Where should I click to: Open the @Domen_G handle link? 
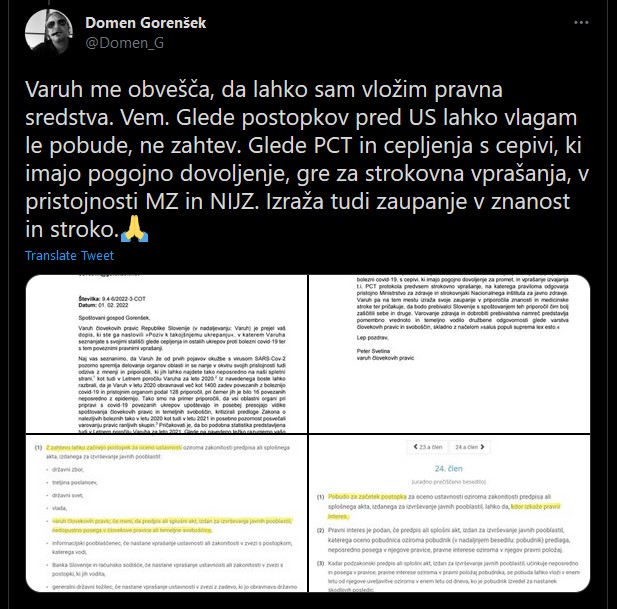pyautogui.click(x=124, y=42)
